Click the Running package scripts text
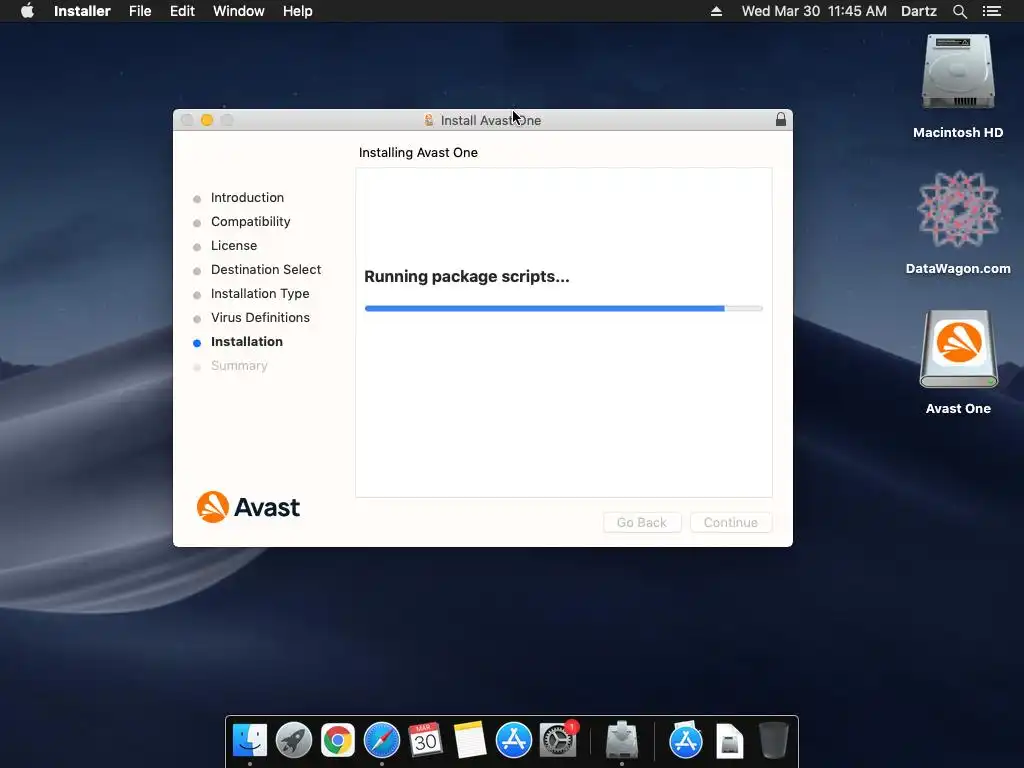The height and width of the screenshot is (768, 1024). (466, 276)
